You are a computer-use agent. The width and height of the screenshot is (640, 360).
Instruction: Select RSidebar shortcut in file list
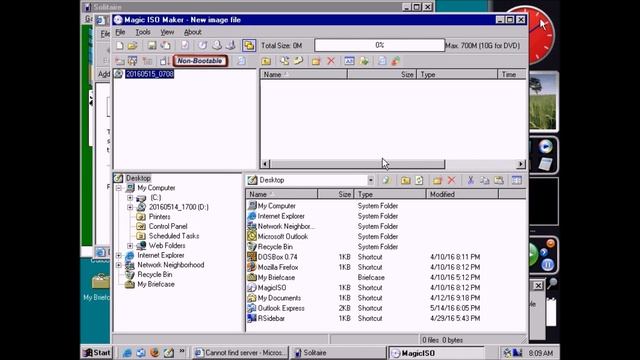point(271,318)
